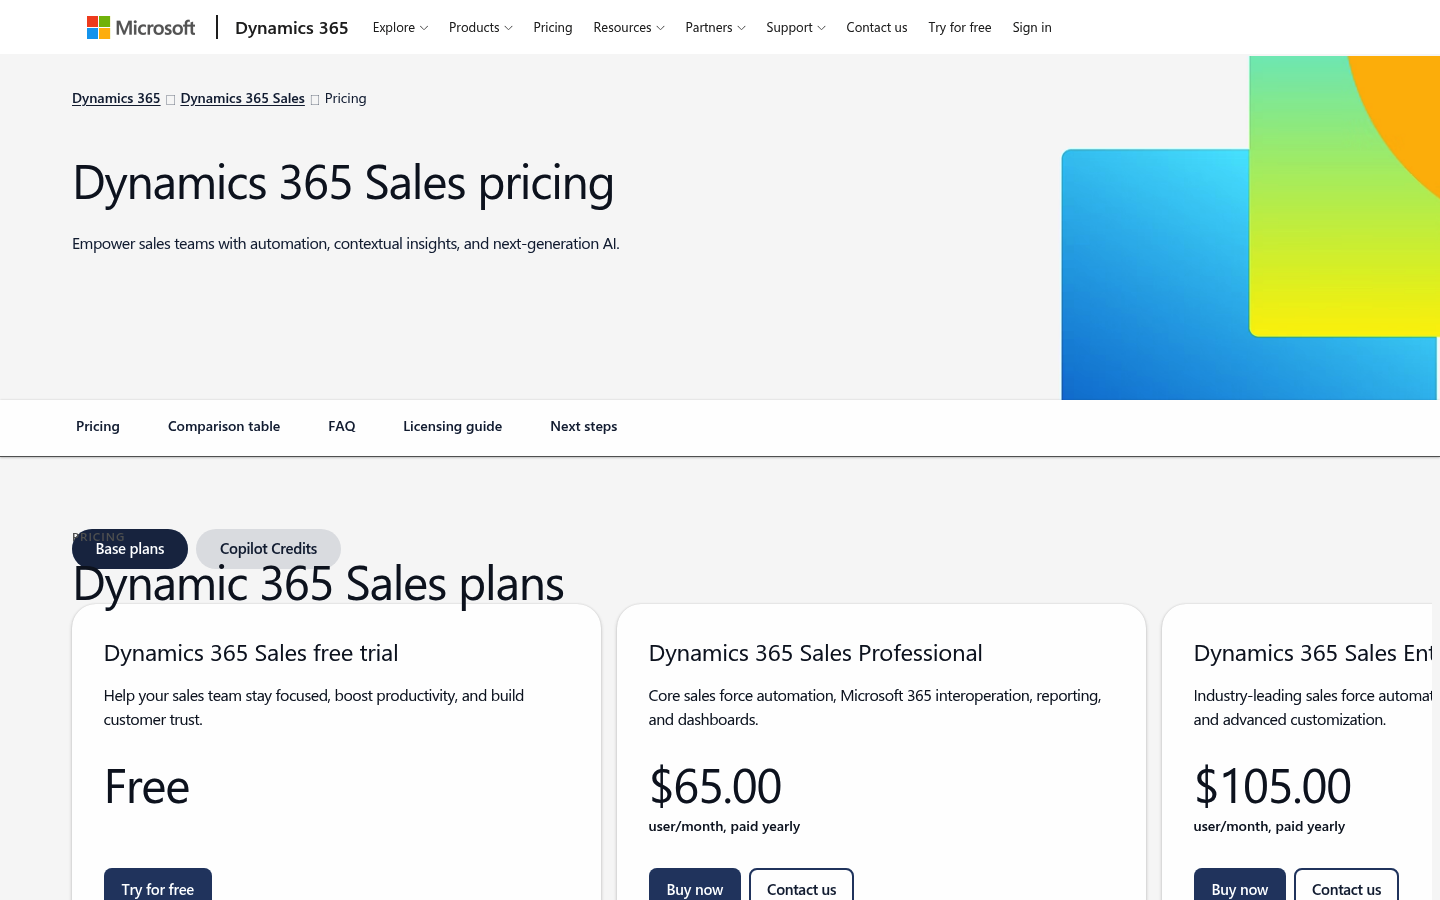Click Sign in
Viewport: 1440px width, 900px height.
tap(1031, 27)
